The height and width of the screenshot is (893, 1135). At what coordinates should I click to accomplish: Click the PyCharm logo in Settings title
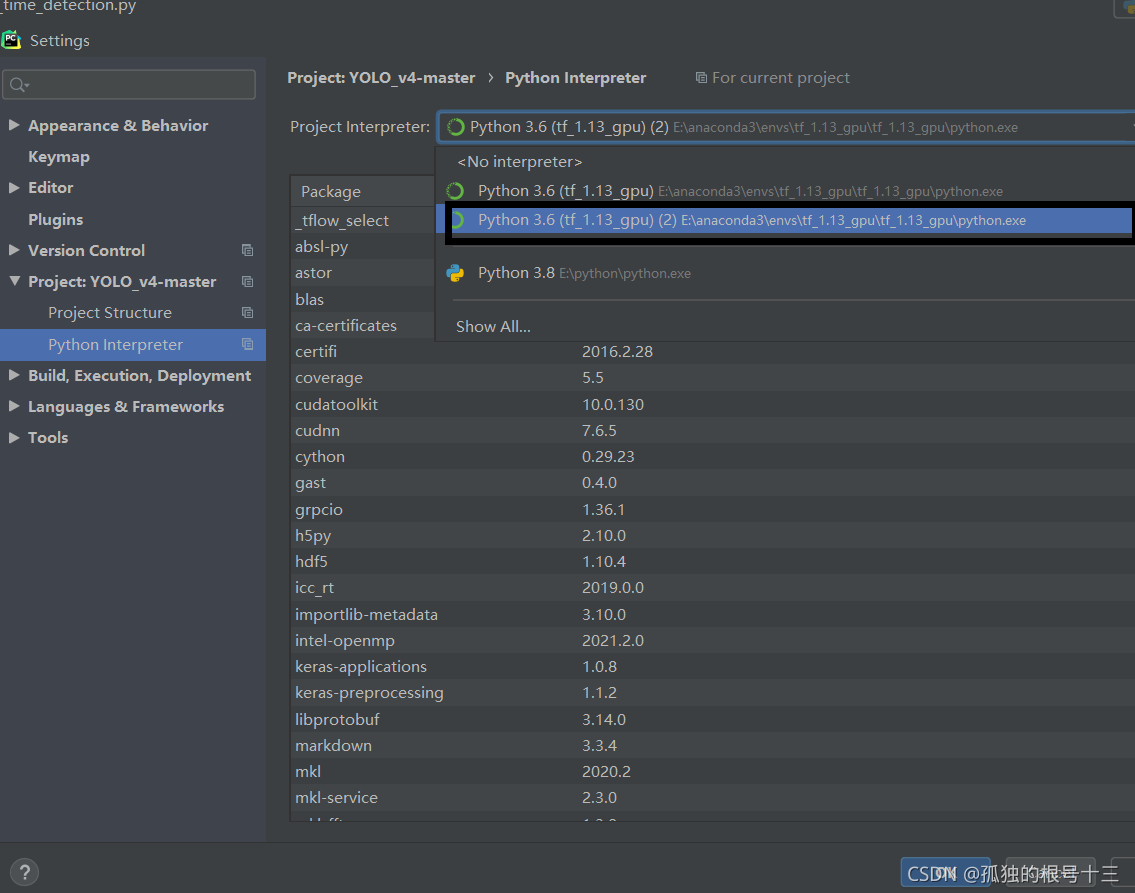(11, 40)
